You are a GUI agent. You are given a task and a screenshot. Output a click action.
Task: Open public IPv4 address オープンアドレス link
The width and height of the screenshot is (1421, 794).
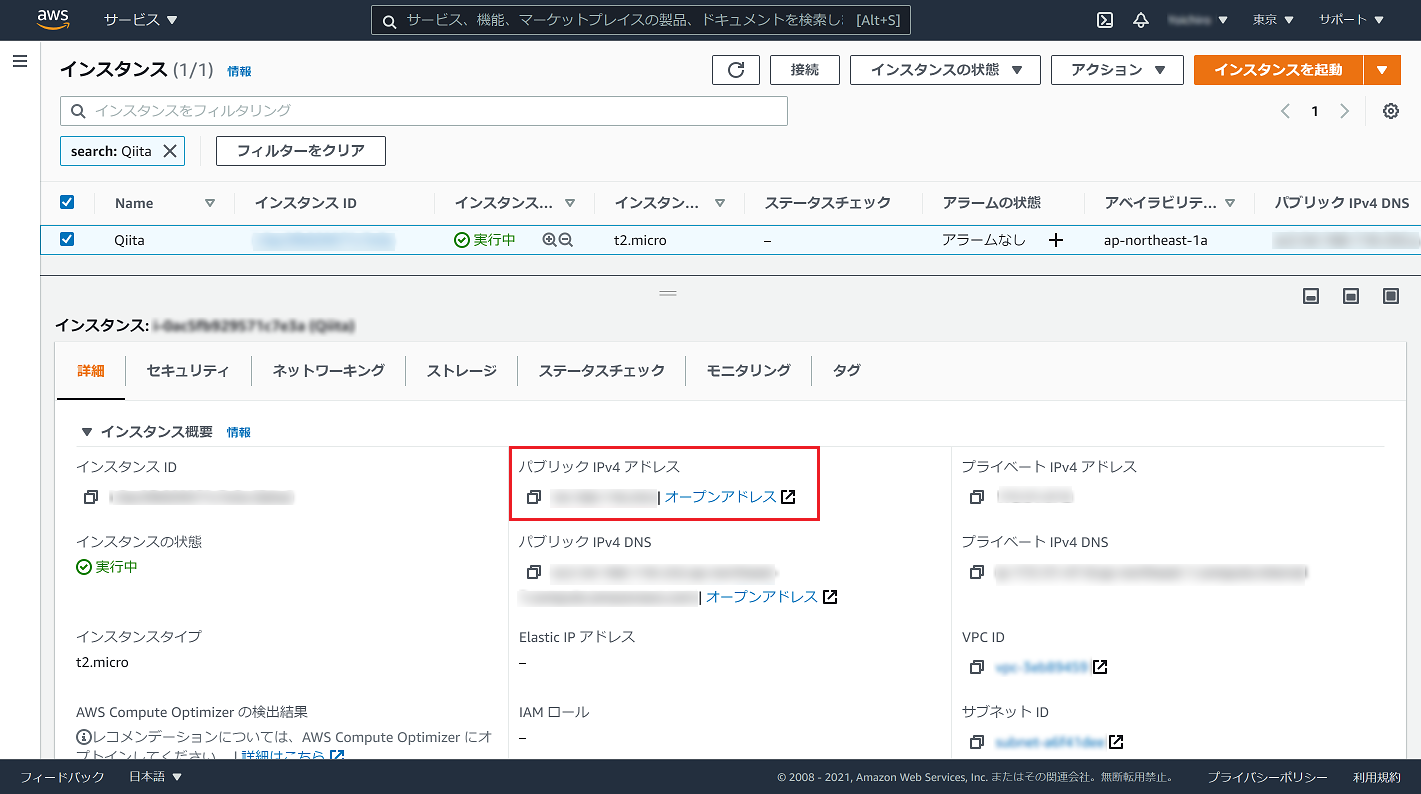point(730,497)
